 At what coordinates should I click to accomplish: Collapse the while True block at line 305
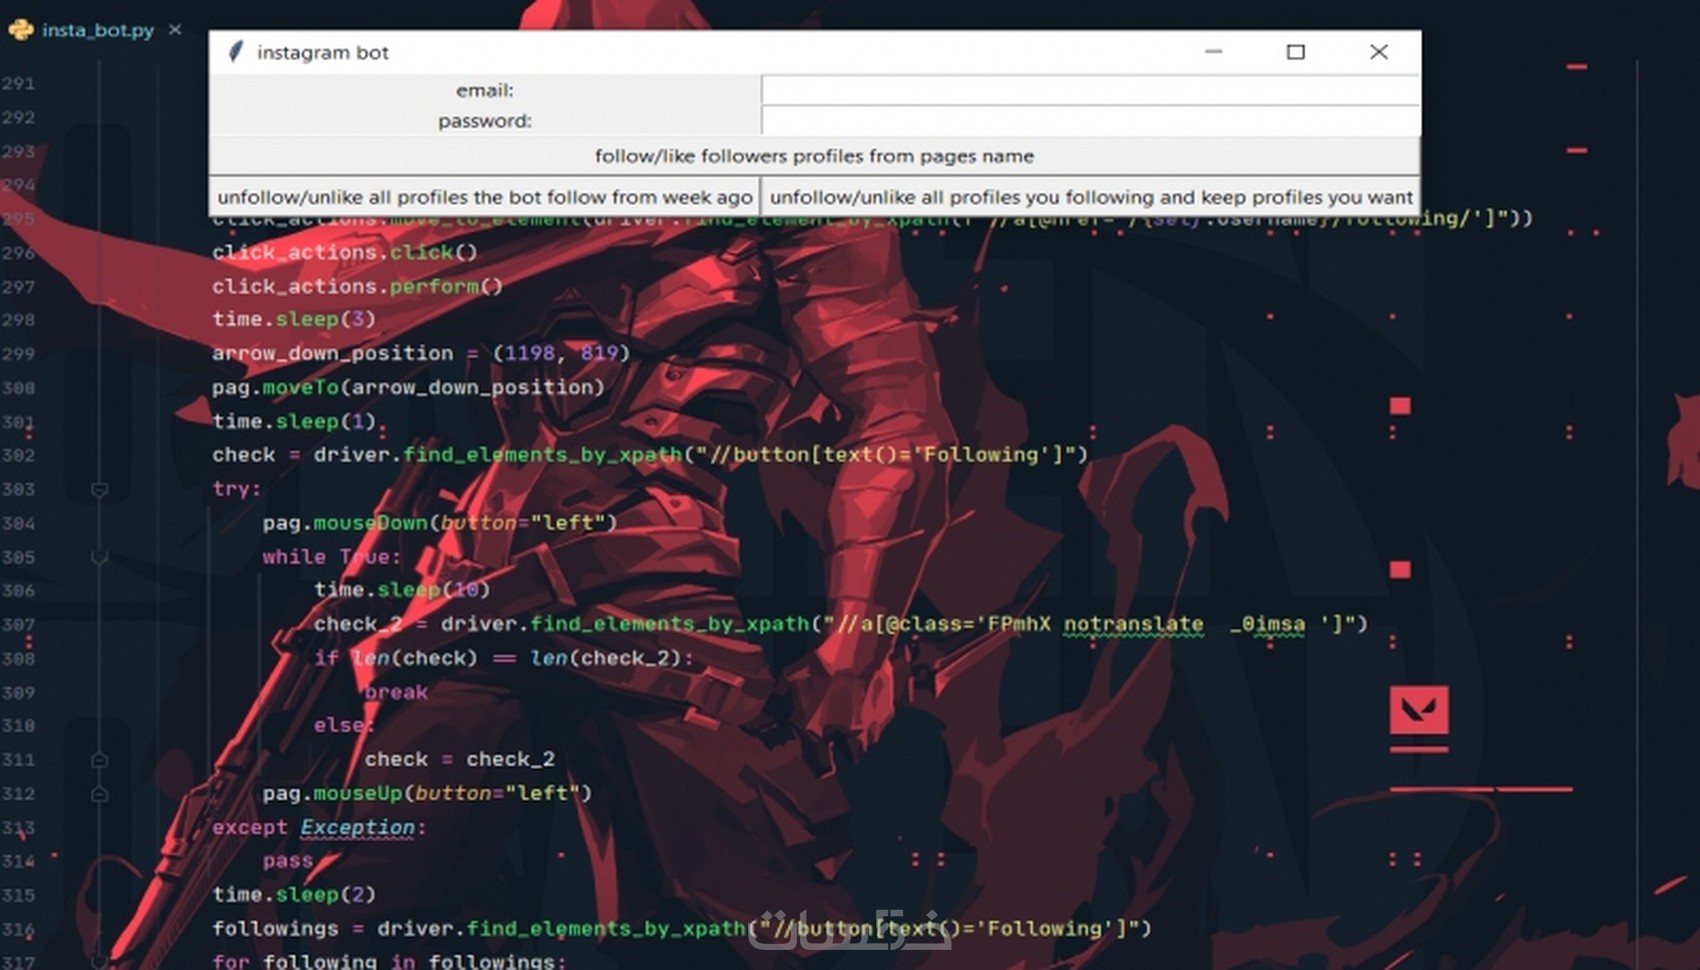[99, 557]
